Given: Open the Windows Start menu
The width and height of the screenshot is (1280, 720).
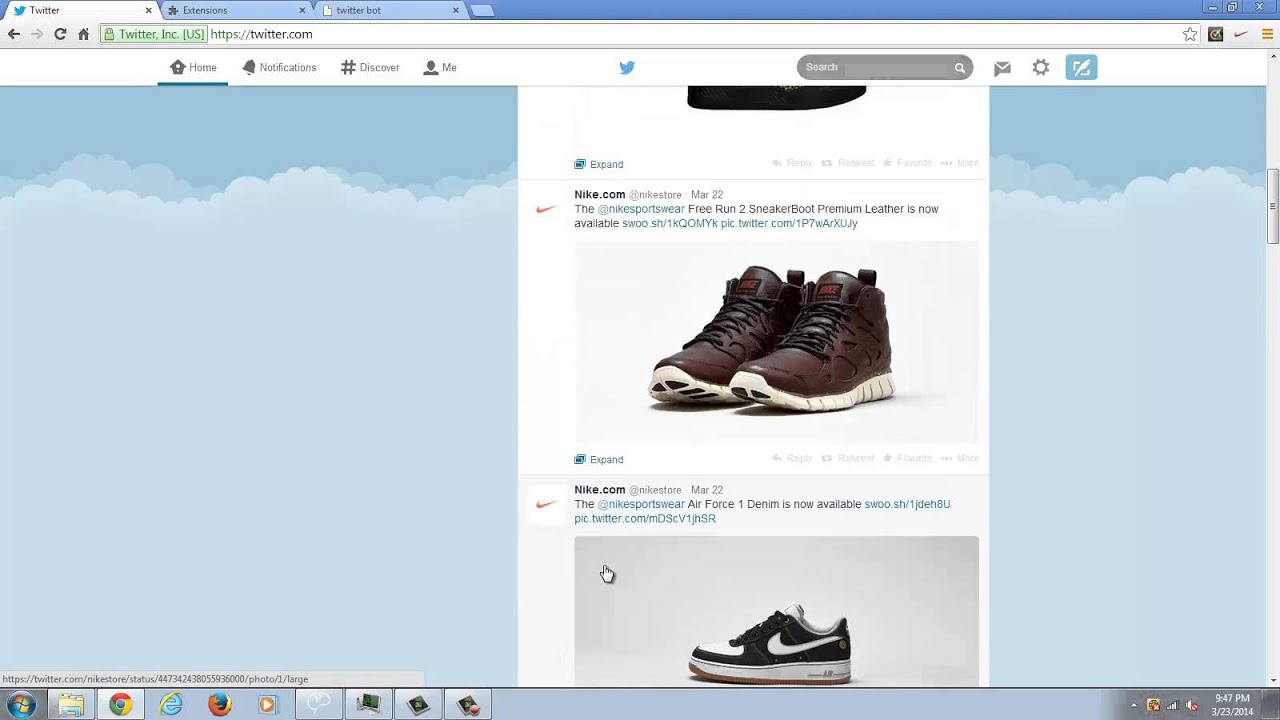Looking at the screenshot, I should coord(21,705).
